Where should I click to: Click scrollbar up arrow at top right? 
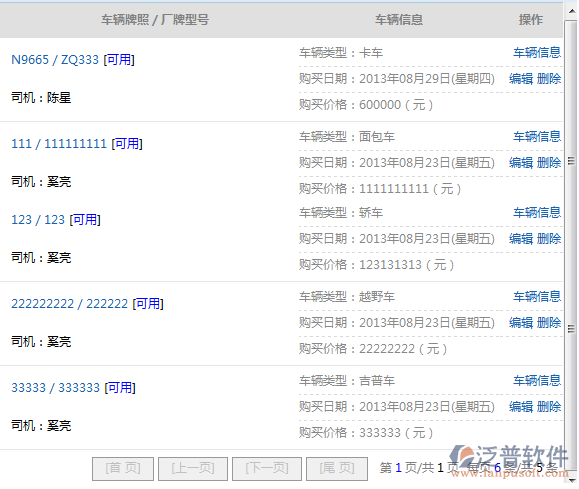click(x=571, y=11)
